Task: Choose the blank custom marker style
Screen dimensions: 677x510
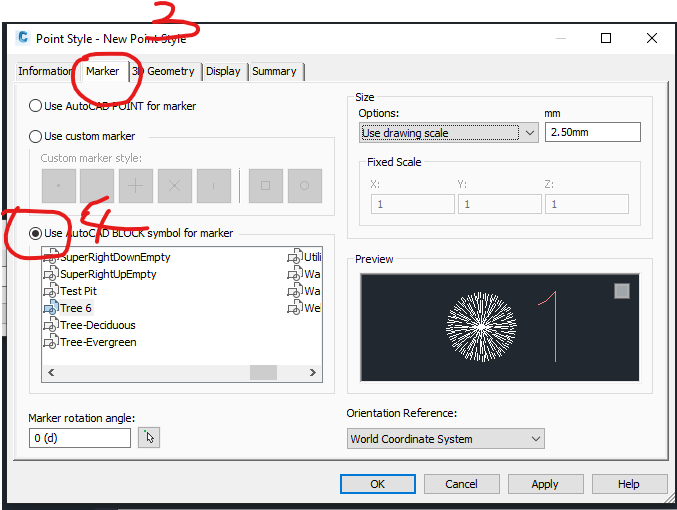Action: (x=97, y=186)
